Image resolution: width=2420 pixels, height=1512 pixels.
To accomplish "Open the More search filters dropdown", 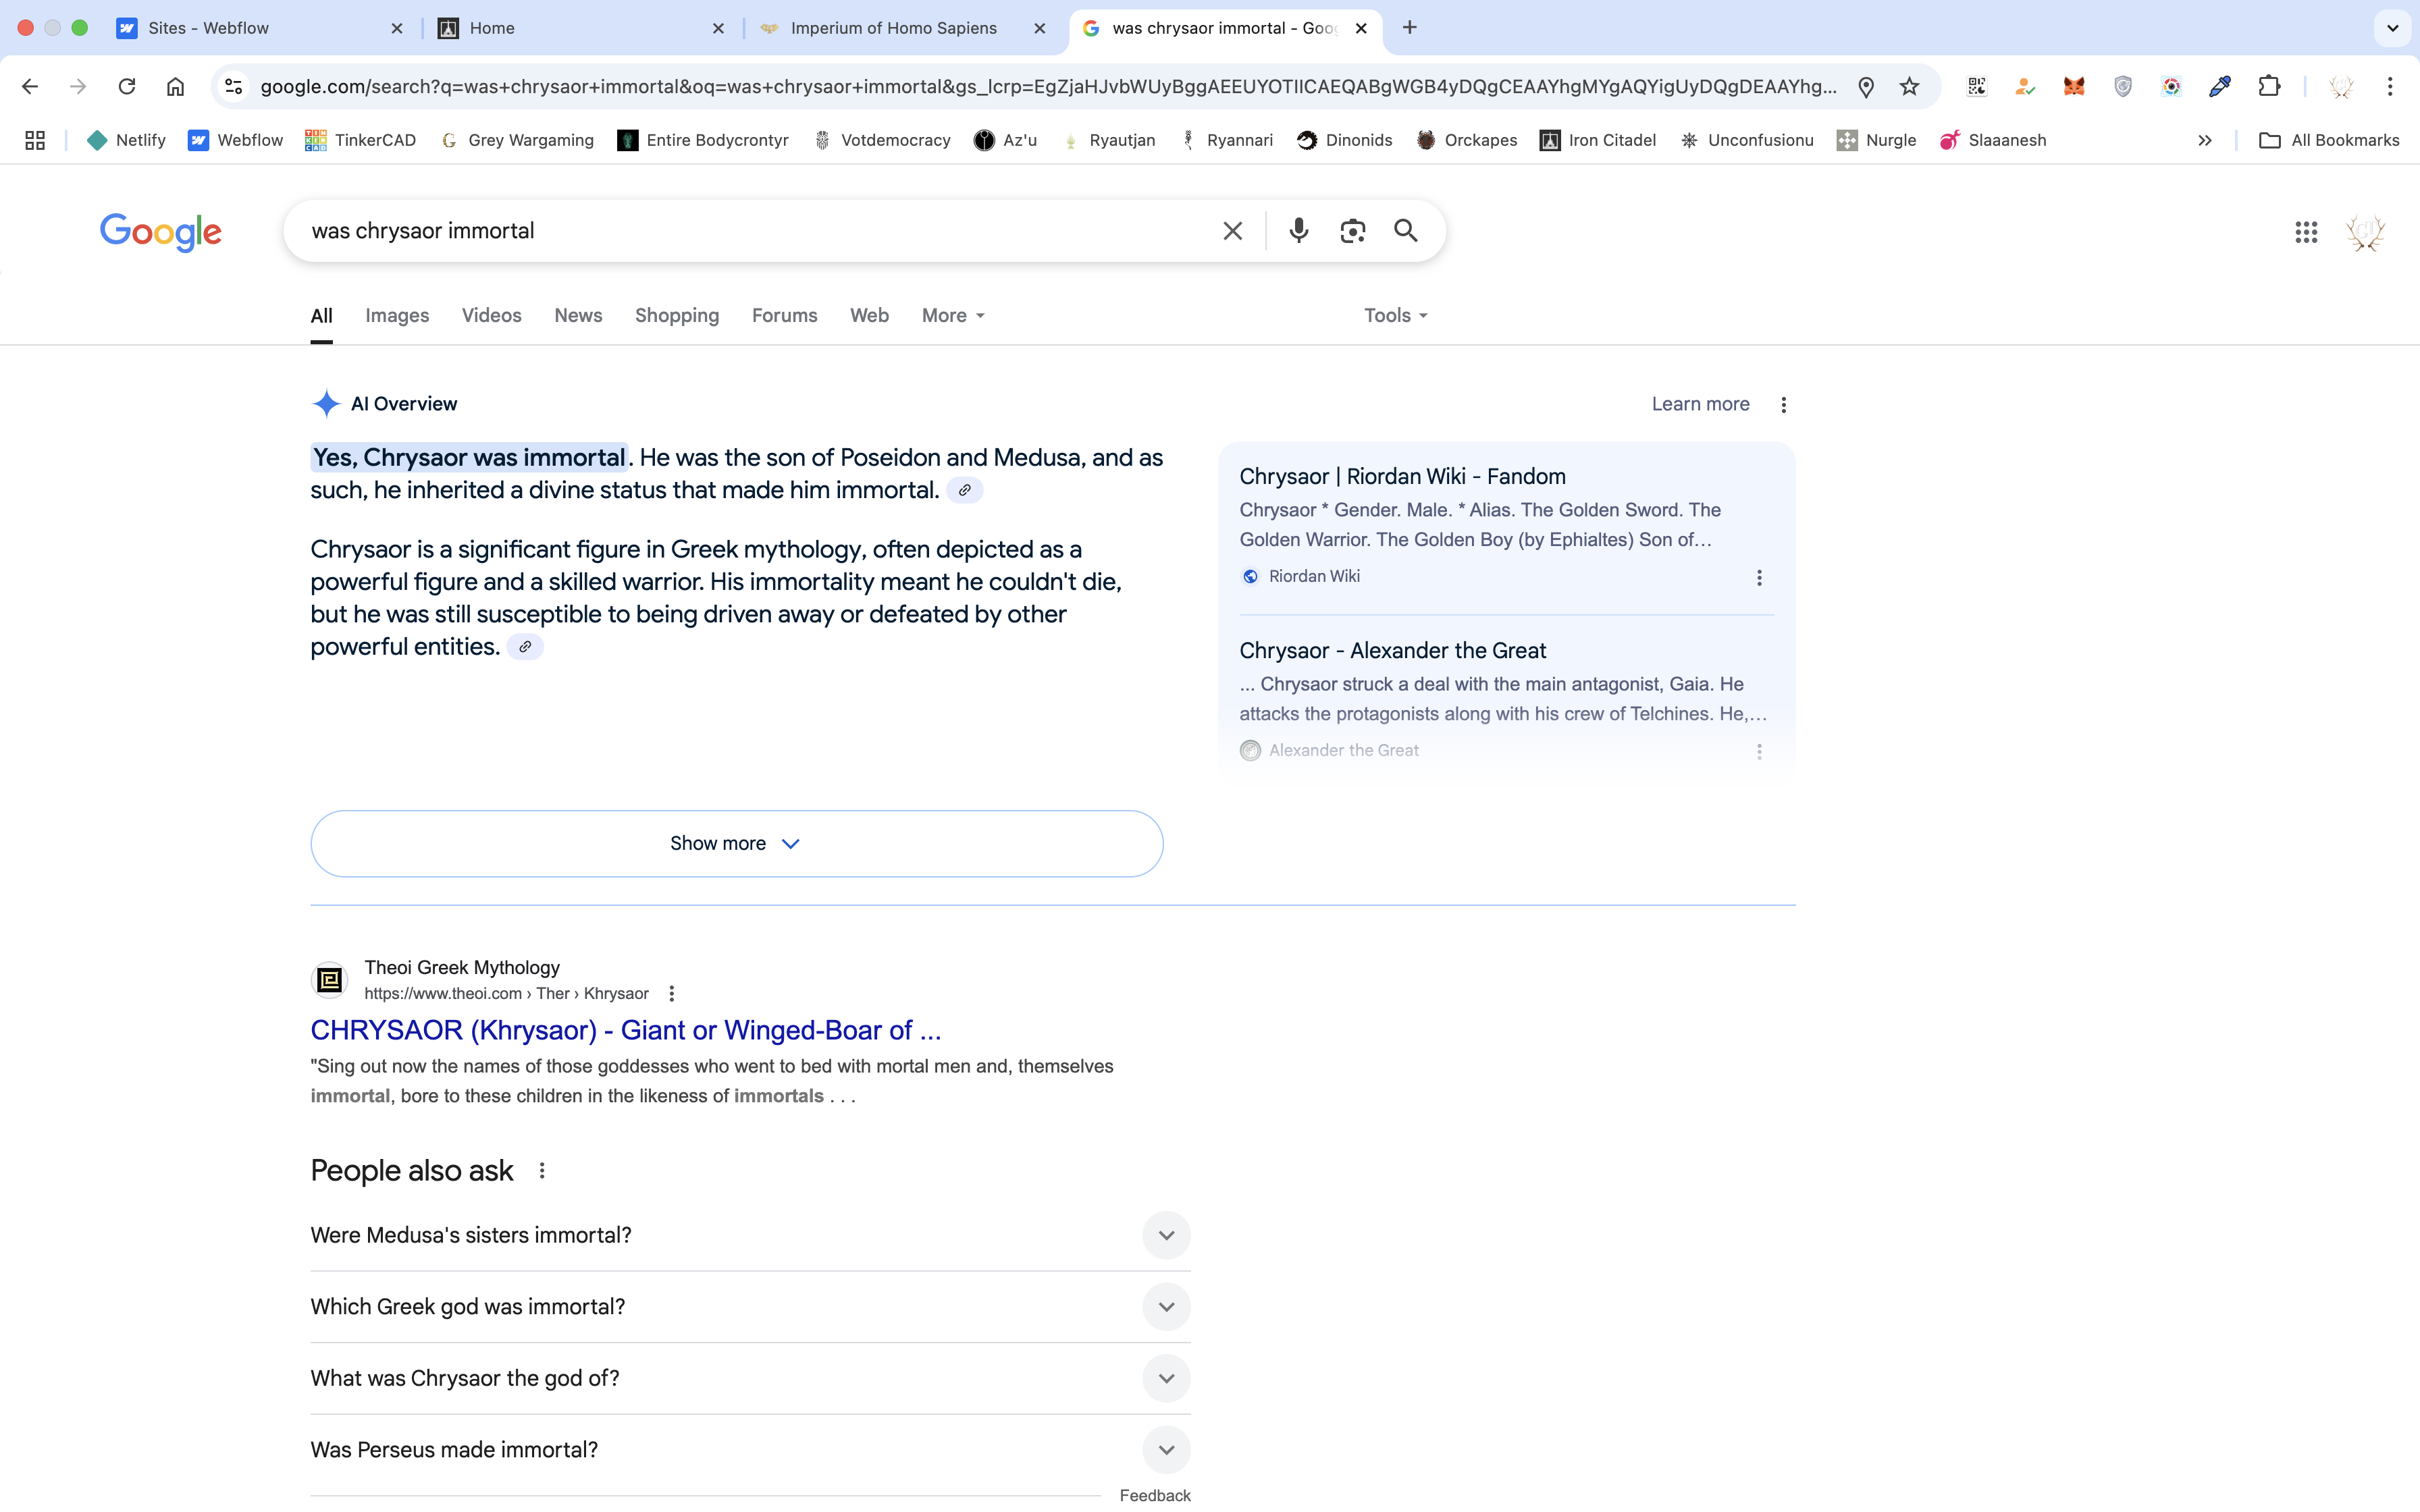I will [952, 315].
